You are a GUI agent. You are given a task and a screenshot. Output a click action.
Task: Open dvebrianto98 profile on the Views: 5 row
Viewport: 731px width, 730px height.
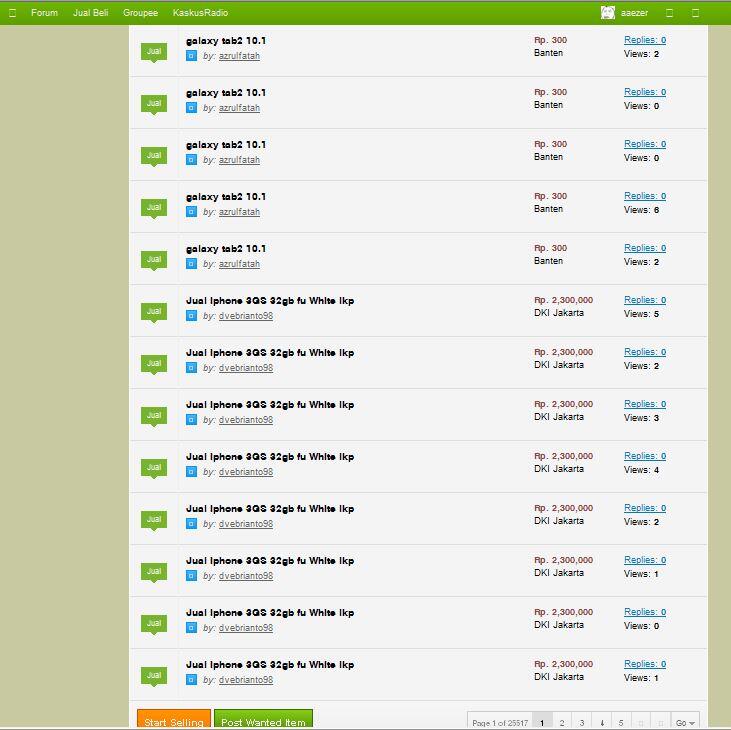tap(246, 316)
